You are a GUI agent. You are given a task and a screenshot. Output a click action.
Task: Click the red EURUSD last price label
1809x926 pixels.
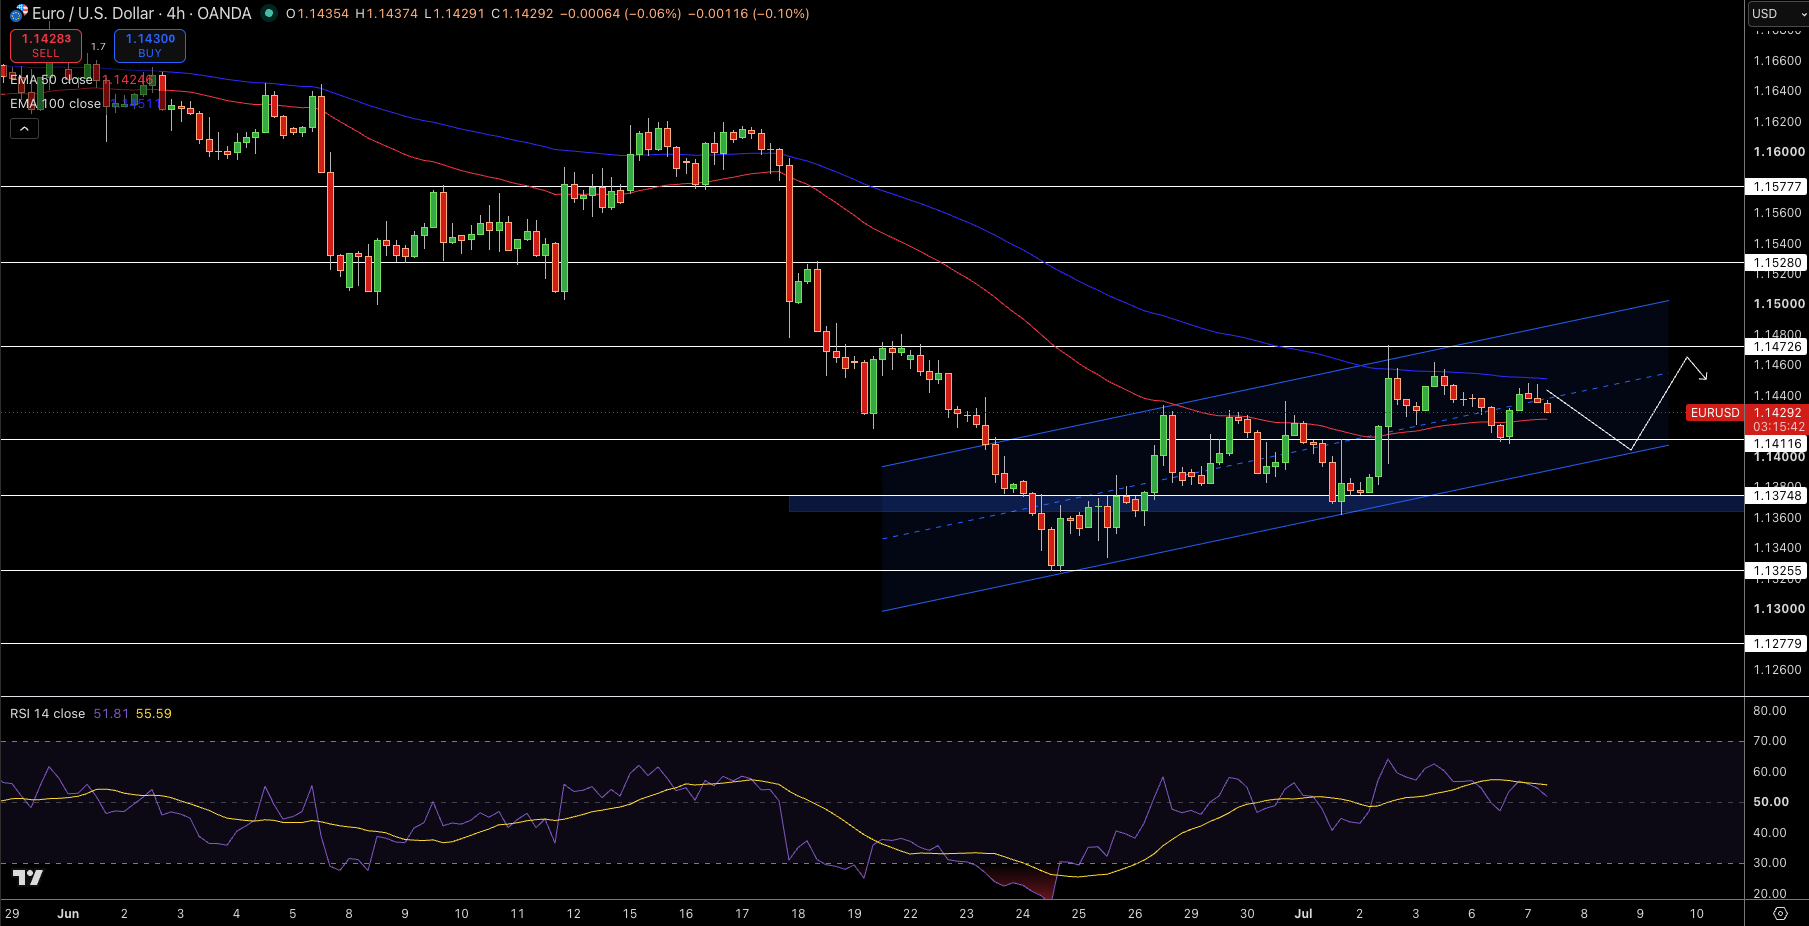1715,413
